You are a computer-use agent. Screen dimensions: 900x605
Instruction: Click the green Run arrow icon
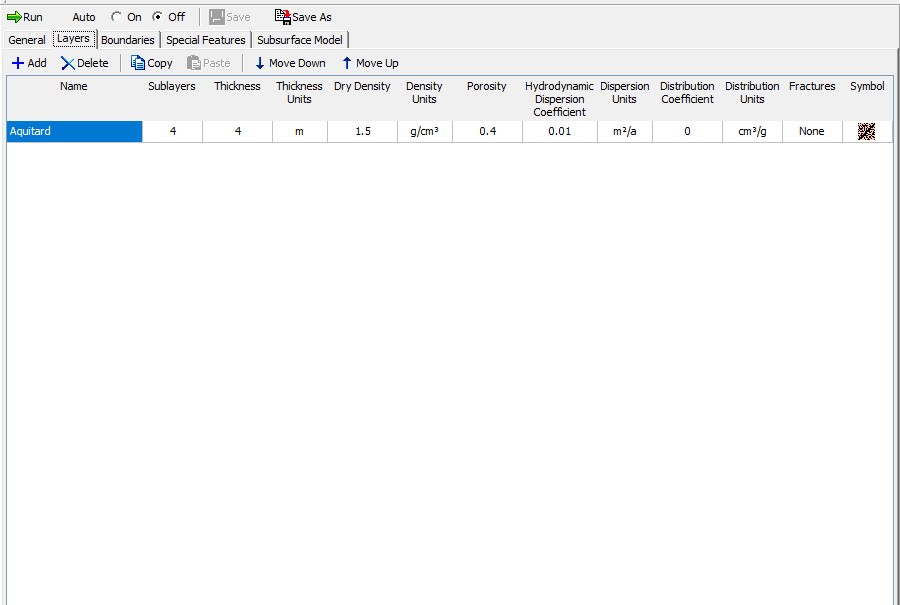[x=14, y=17]
